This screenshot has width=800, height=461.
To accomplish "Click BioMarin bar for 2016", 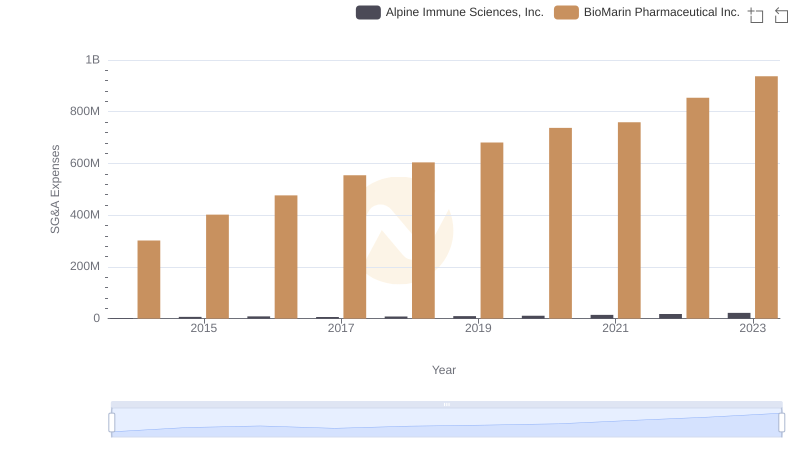I will [x=286, y=257].
